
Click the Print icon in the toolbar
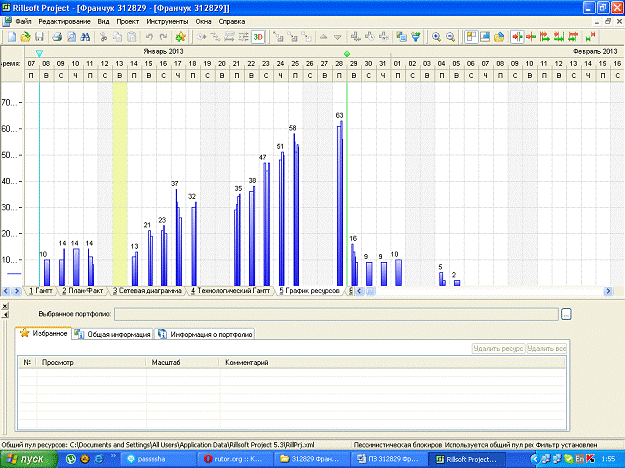[x=58, y=36]
